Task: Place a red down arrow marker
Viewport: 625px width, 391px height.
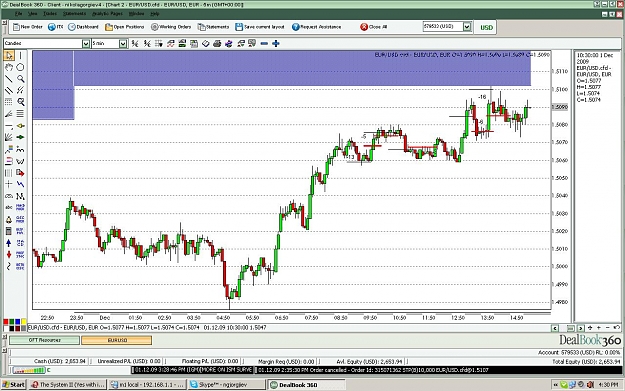Action: [9, 254]
